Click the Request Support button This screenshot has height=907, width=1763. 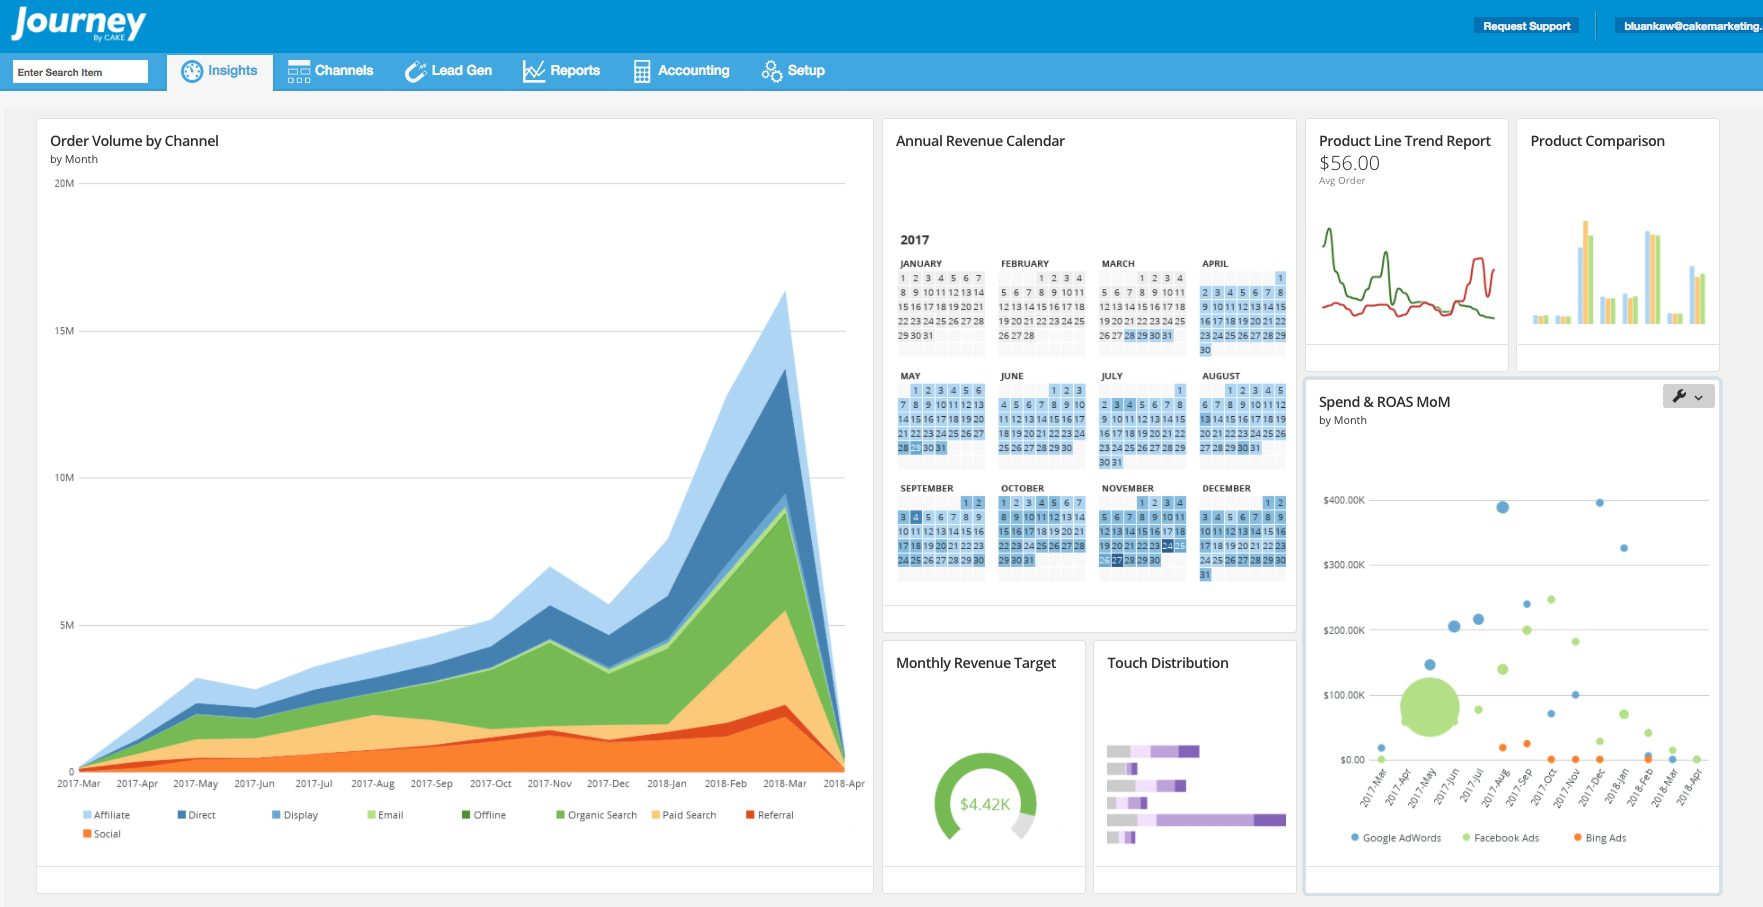[1526, 26]
